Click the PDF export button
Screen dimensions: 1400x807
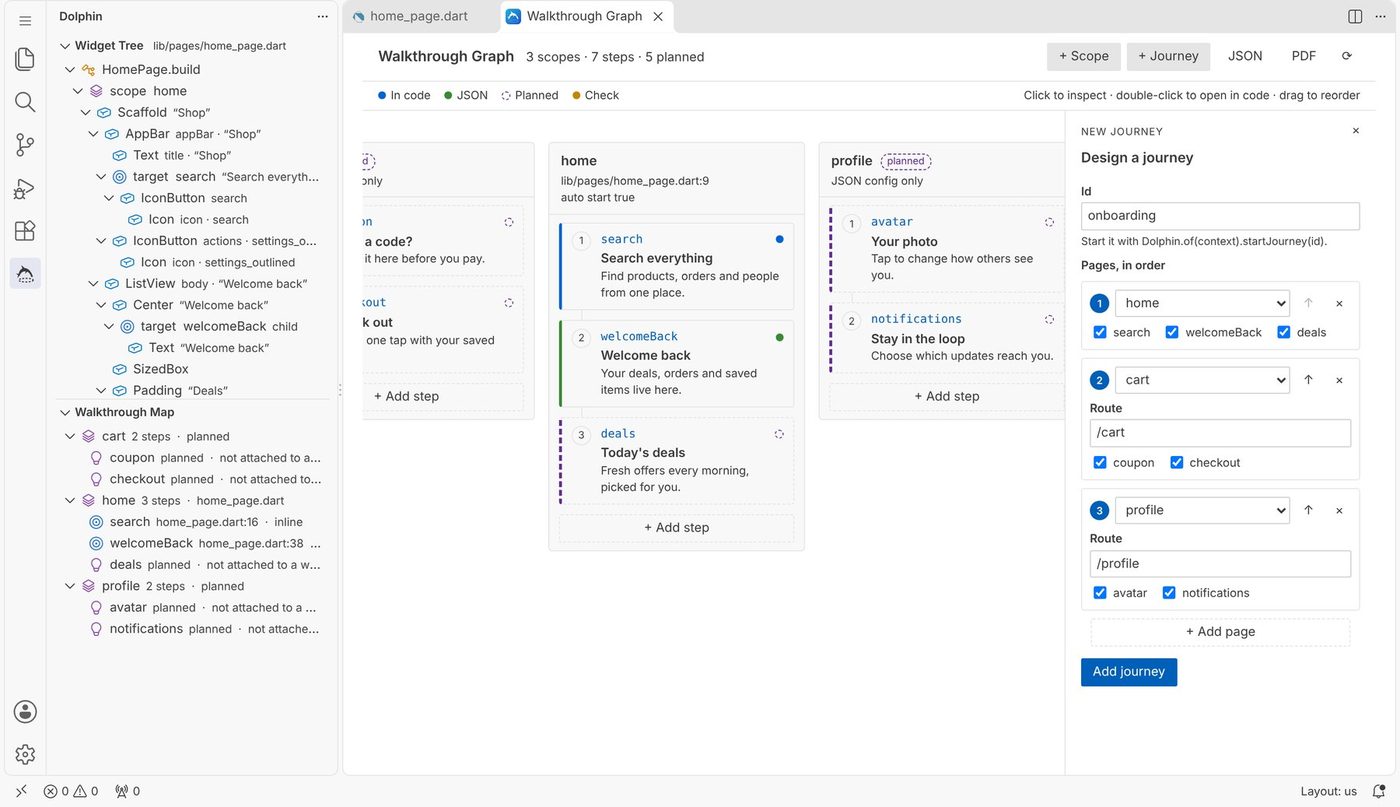point(1304,56)
